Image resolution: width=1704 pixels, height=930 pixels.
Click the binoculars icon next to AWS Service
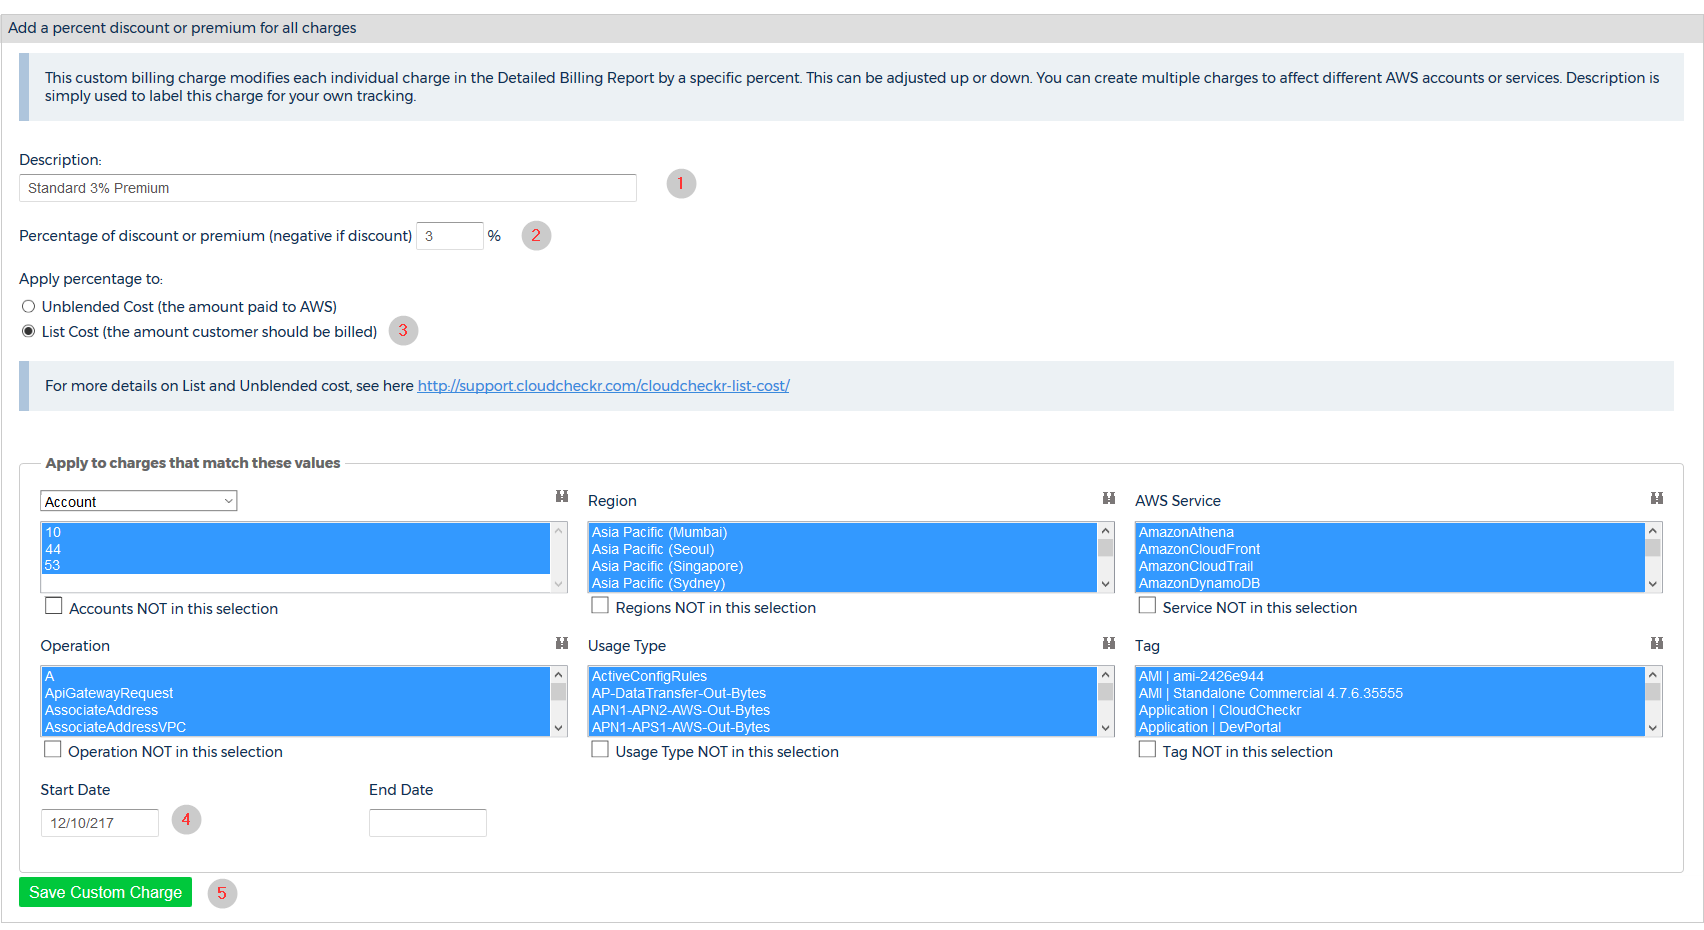tap(1657, 498)
